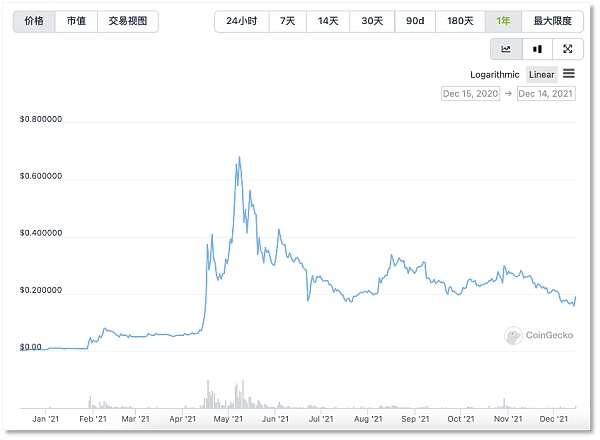Select the 7天 time range
This screenshot has height=440, width=600.
coord(287,21)
